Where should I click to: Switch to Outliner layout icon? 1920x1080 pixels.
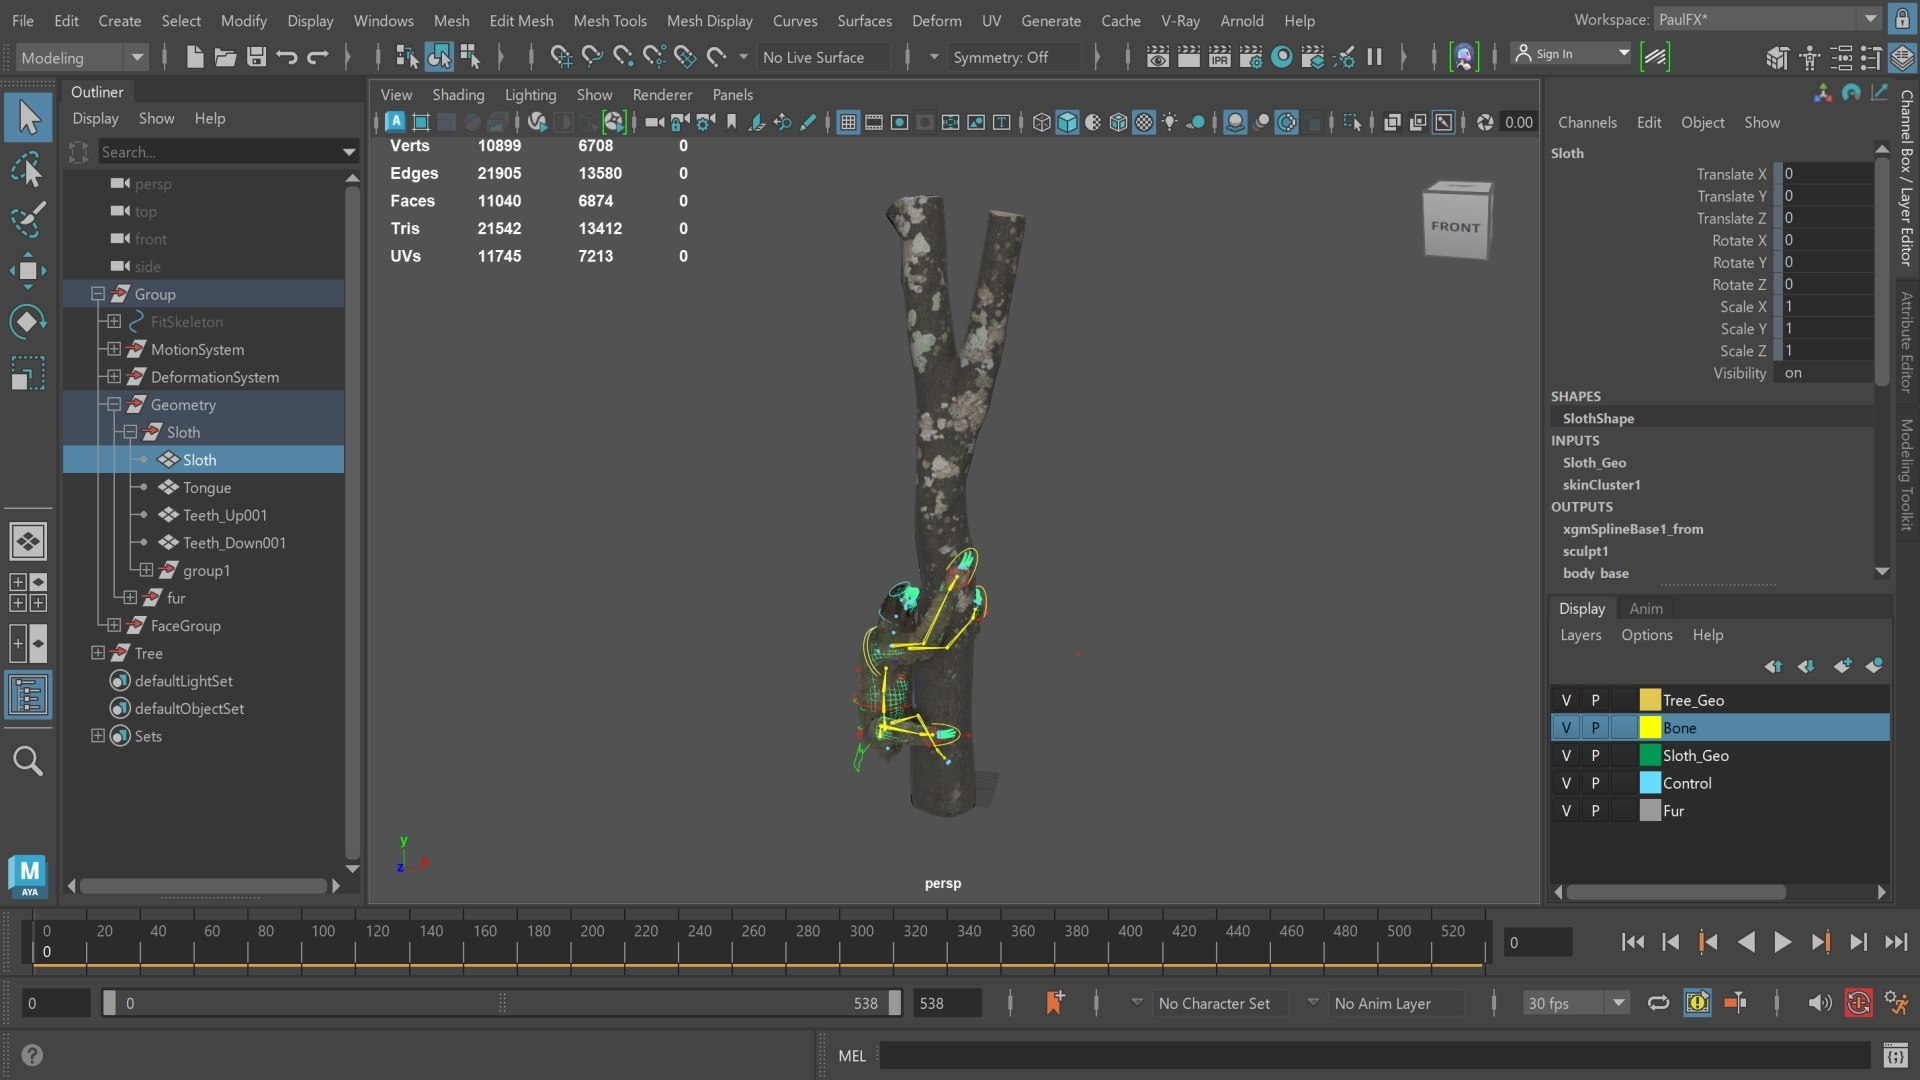(x=28, y=695)
